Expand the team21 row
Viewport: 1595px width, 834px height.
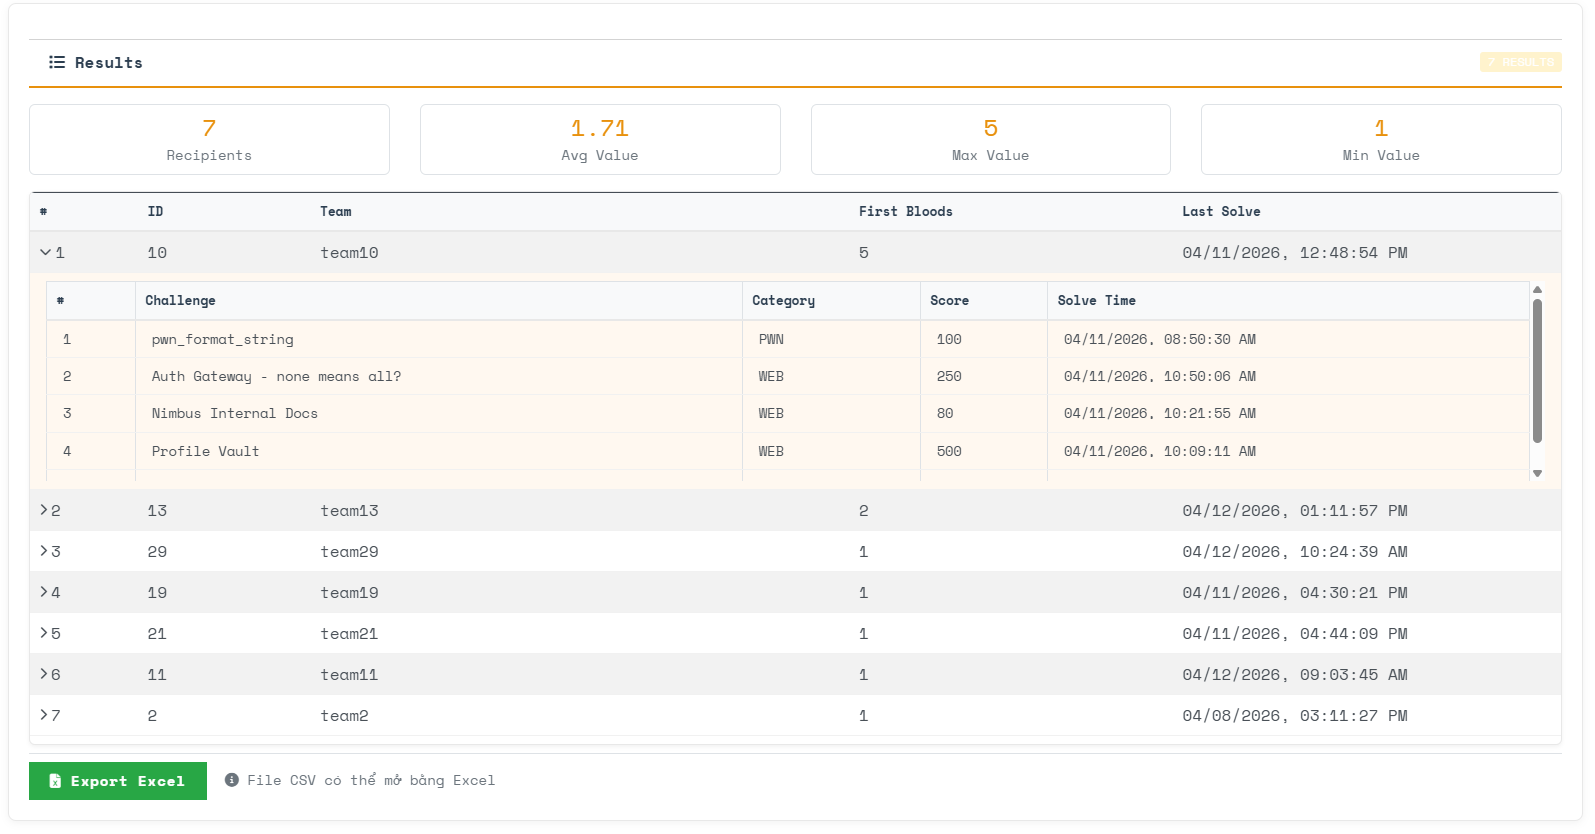44,633
